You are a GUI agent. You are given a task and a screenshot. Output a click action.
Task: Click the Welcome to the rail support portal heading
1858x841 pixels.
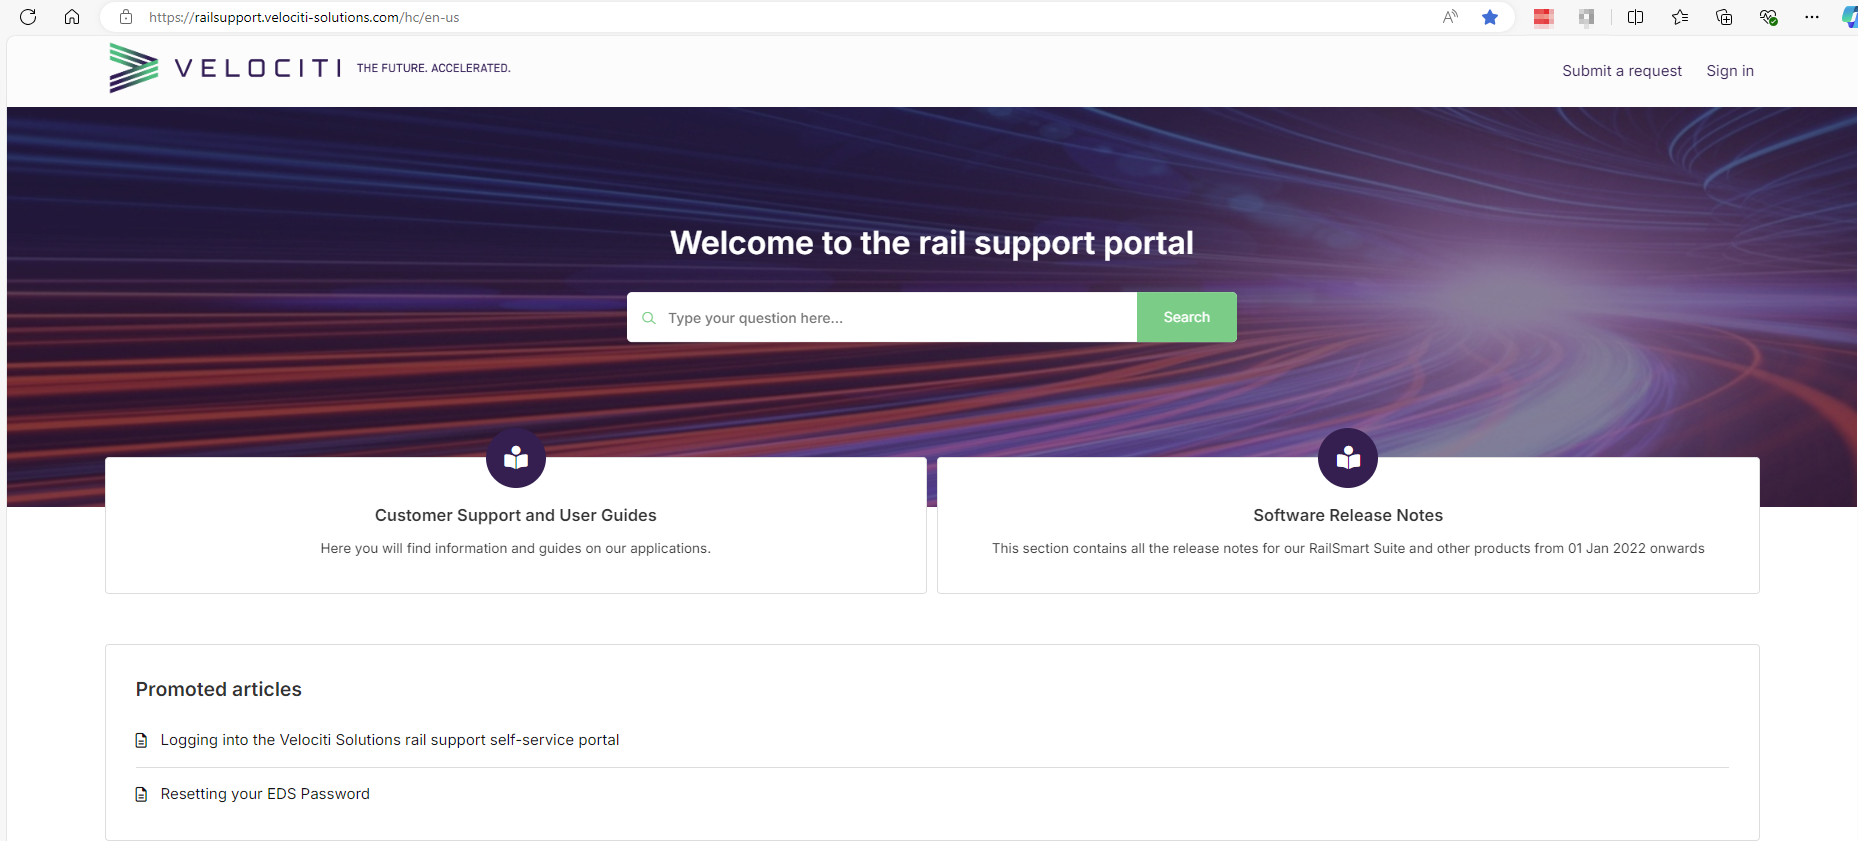tap(932, 243)
